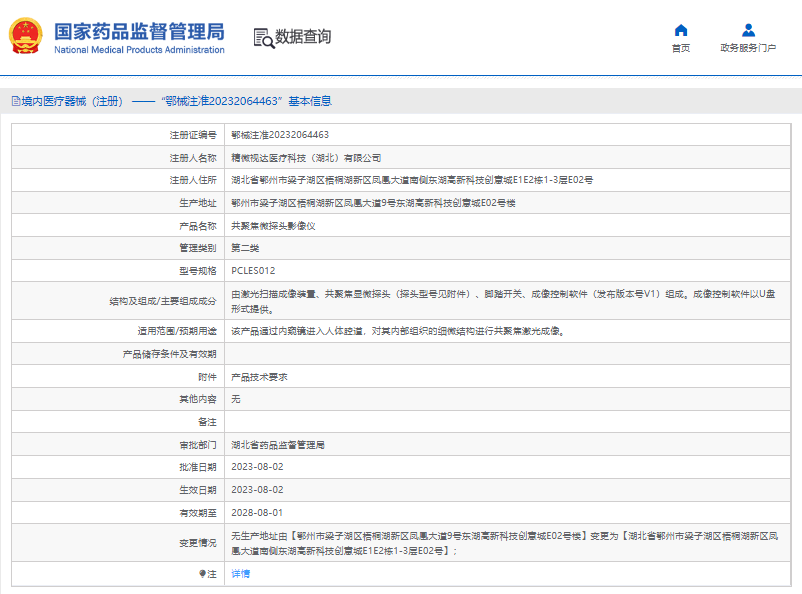This screenshot has width=802, height=594.
Task: Select 2023-08-02 in the 批准日期 row
Action: click(257, 467)
